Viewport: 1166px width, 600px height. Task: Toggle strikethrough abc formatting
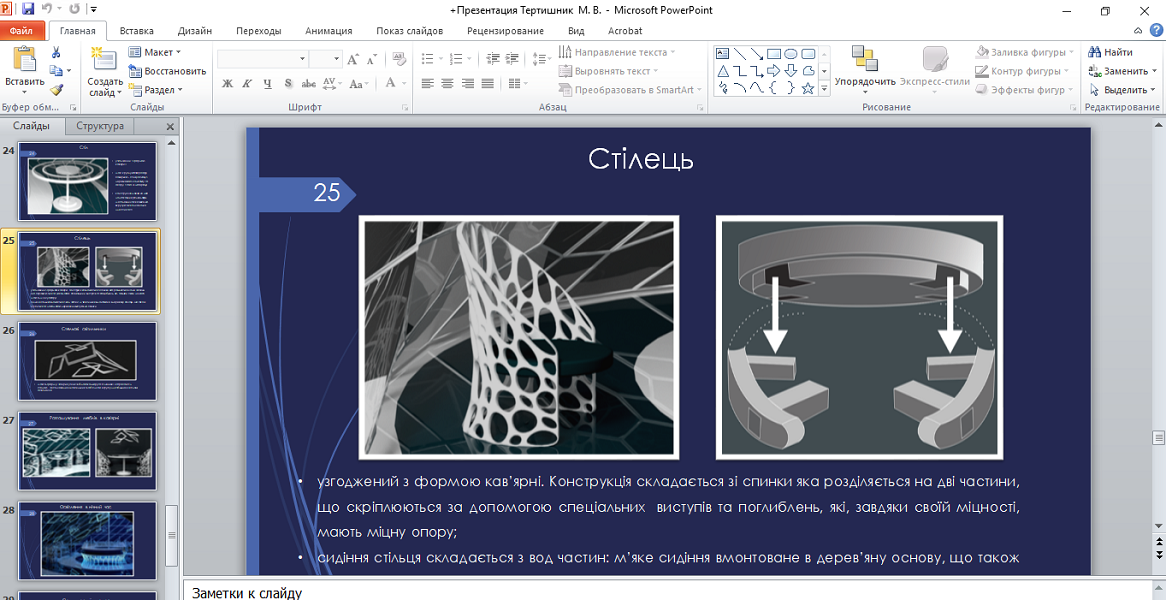click(308, 83)
